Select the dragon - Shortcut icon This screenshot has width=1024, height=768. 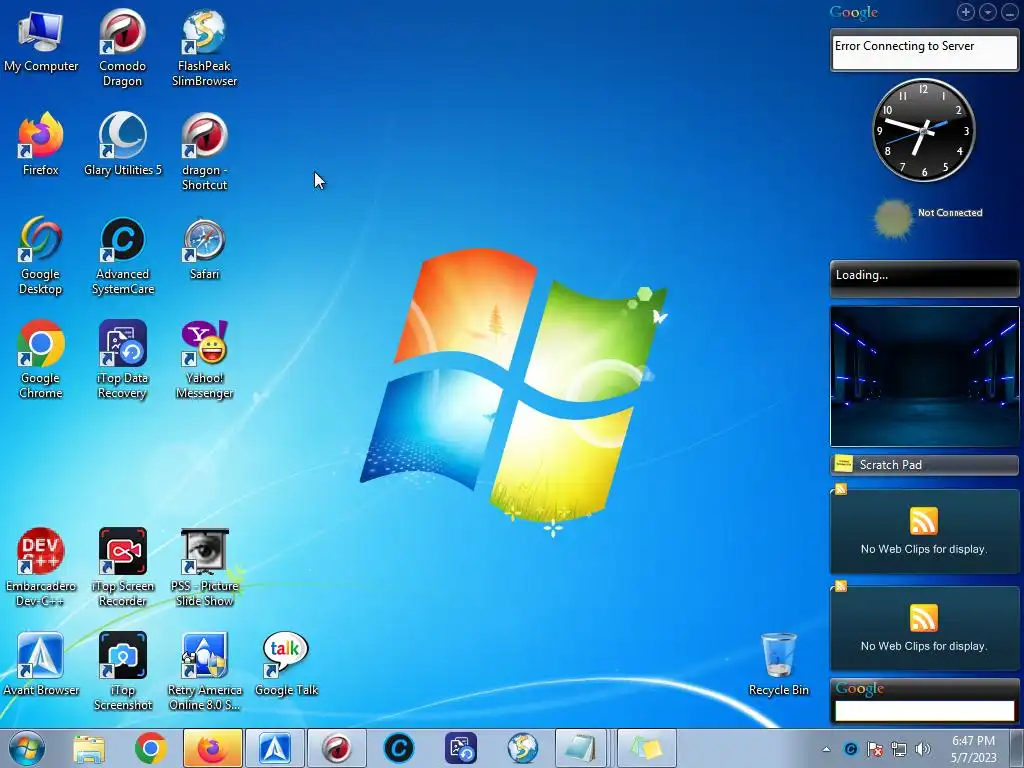coord(204,152)
